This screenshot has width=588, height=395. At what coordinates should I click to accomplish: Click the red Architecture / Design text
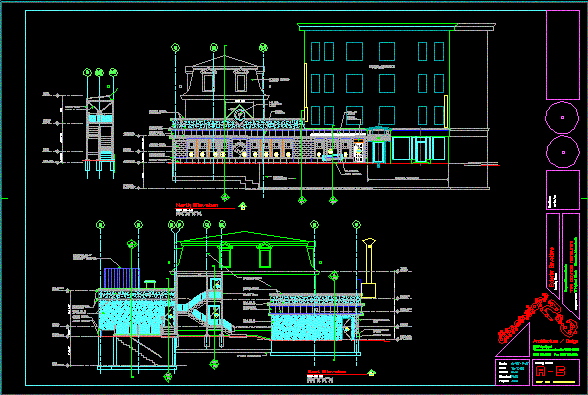tap(555, 341)
